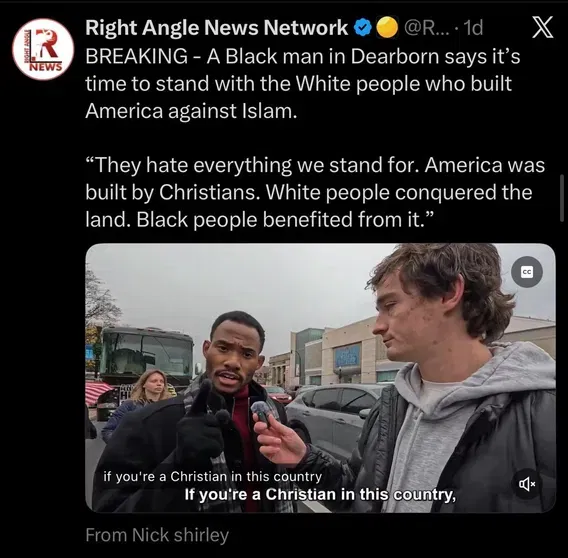Click the small white subtitle line in the video

[213, 476]
